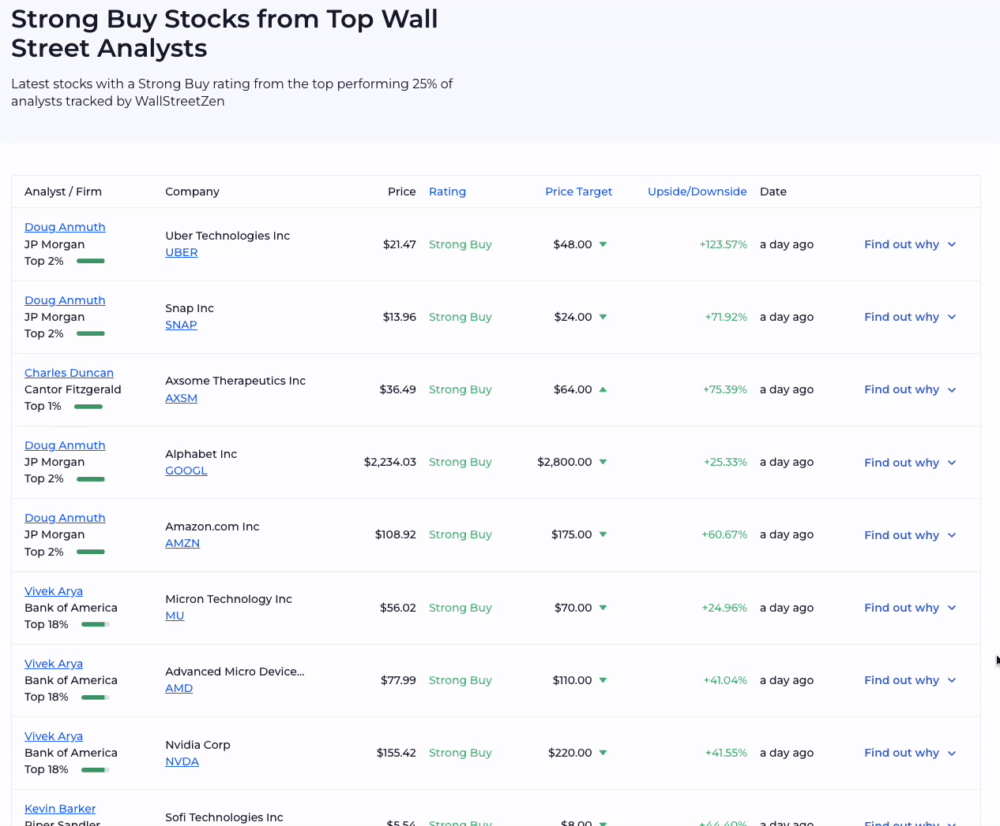1000x826 pixels.
Task: Click the Price column header
Action: coord(402,191)
